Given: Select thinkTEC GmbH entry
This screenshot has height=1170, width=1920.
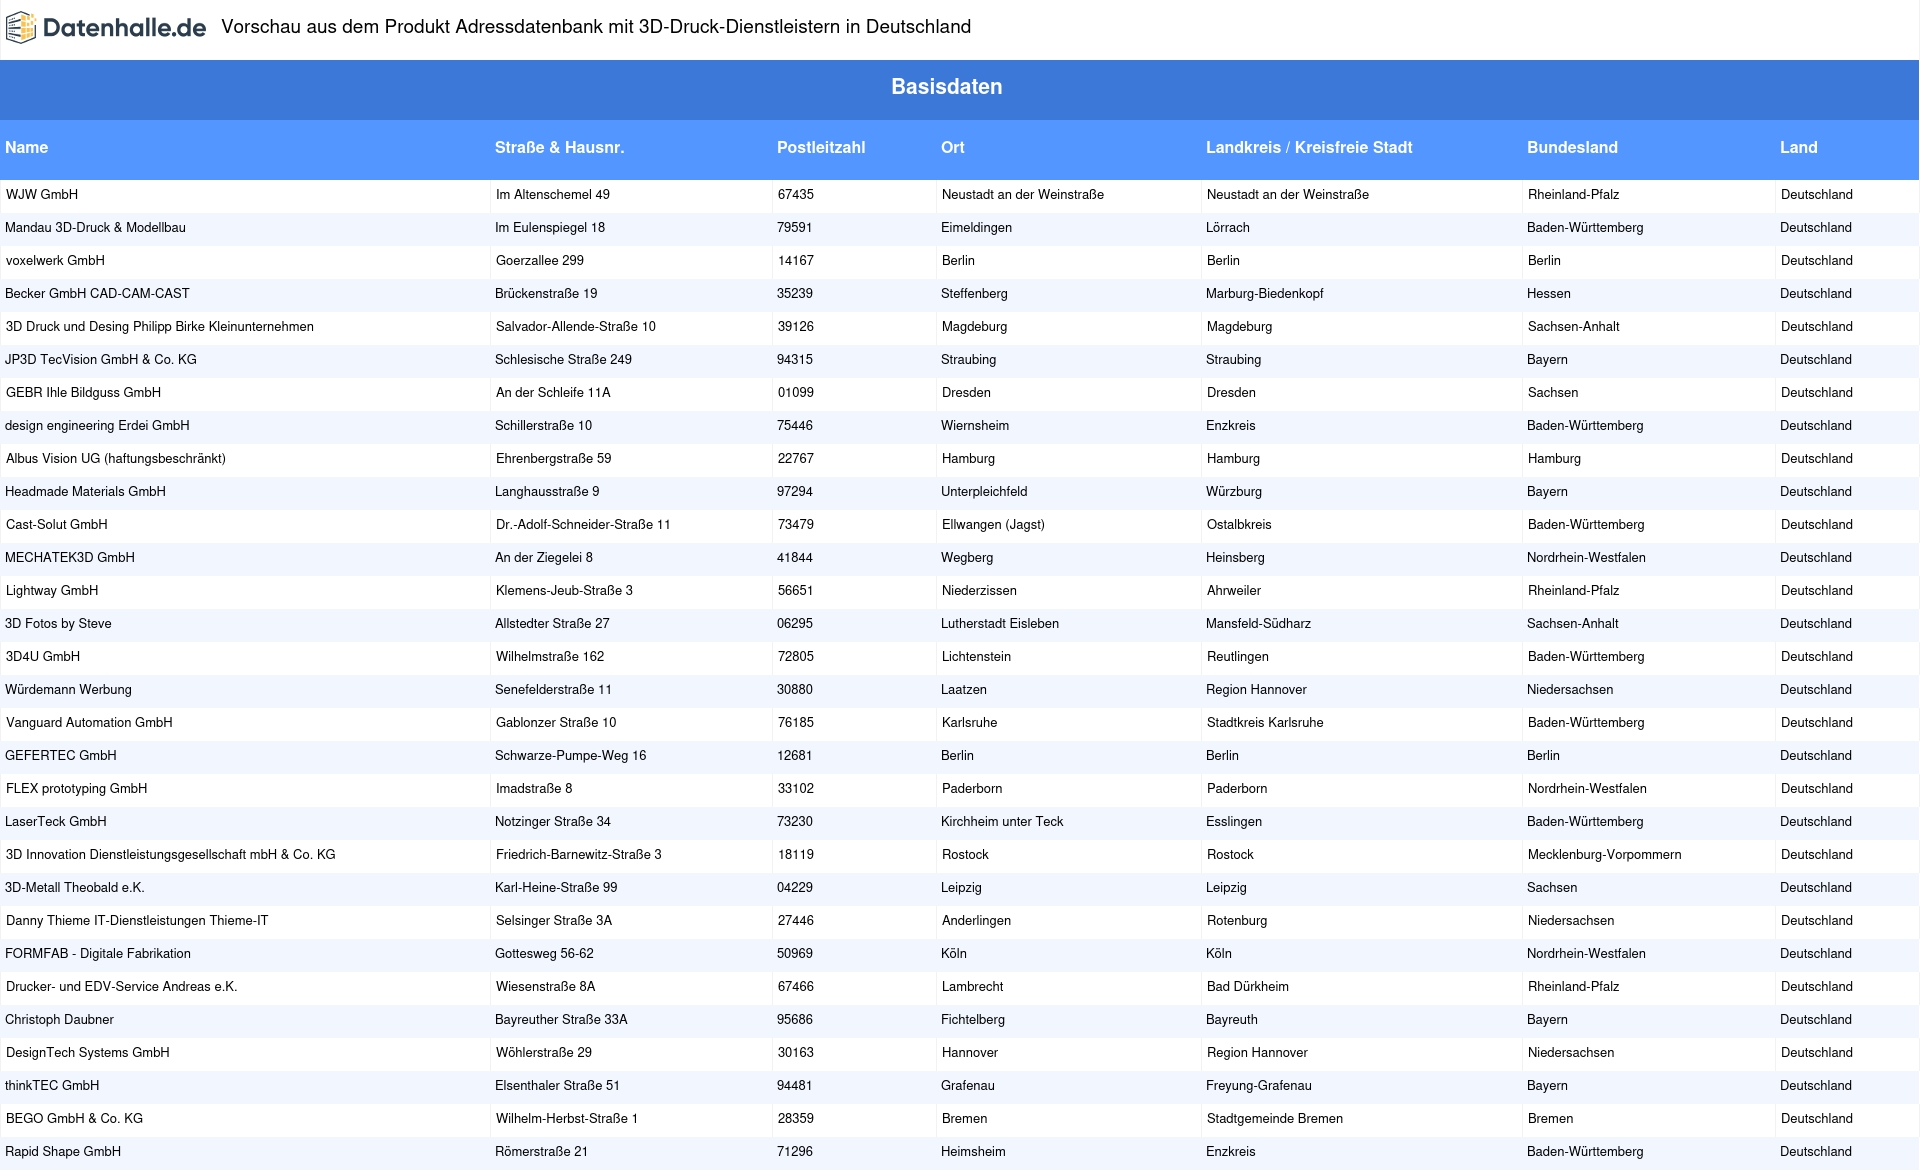Looking at the screenshot, I should coord(52,1085).
